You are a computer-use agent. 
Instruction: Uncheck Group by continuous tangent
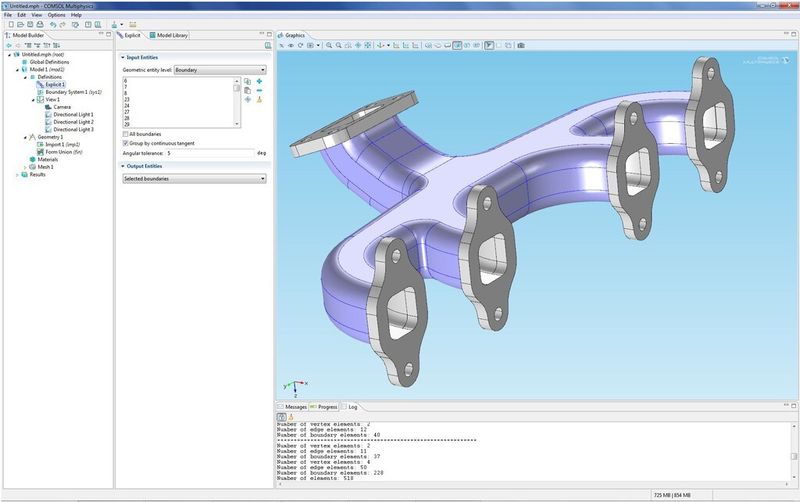point(126,143)
